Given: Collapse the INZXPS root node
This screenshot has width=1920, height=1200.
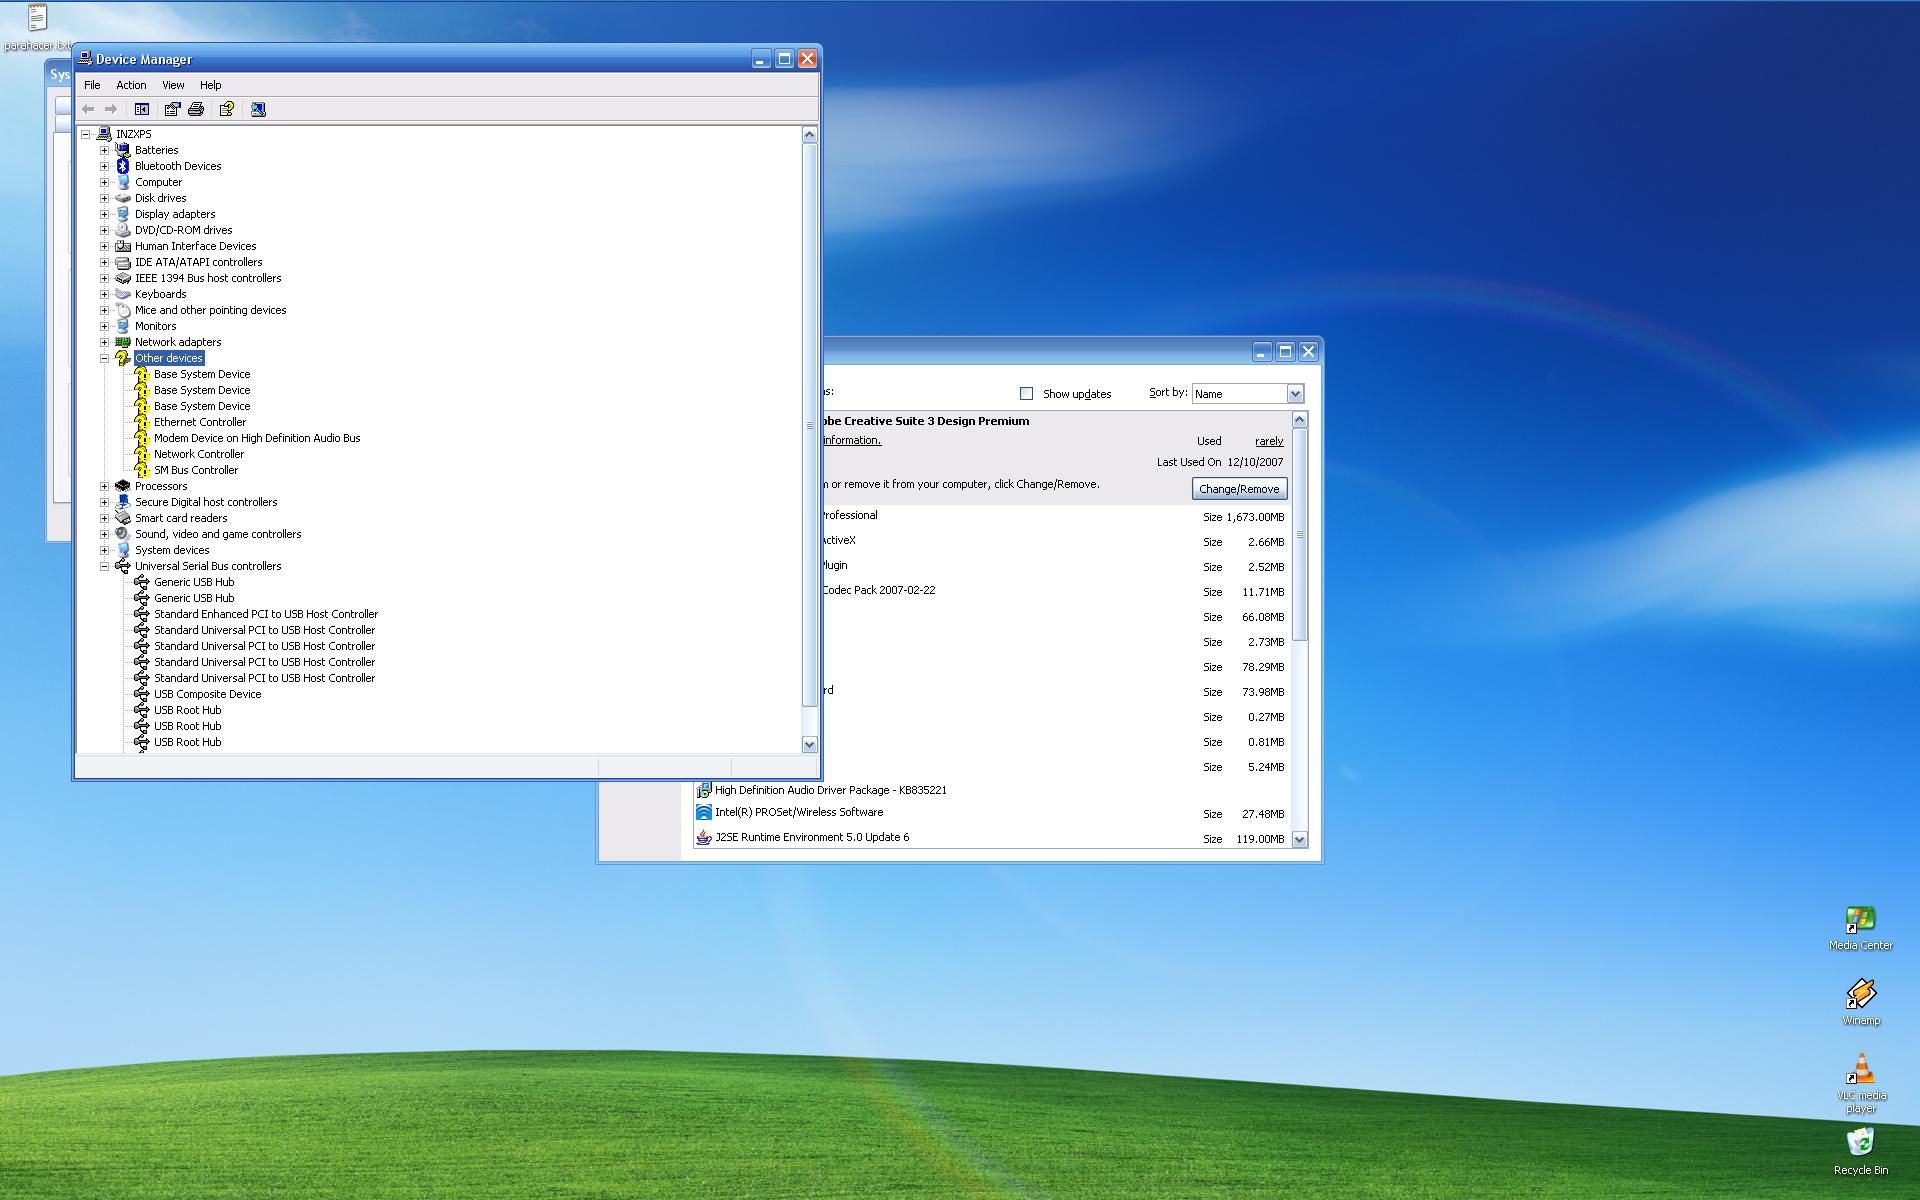Looking at the screenshot, I should (x=86, y=134).
